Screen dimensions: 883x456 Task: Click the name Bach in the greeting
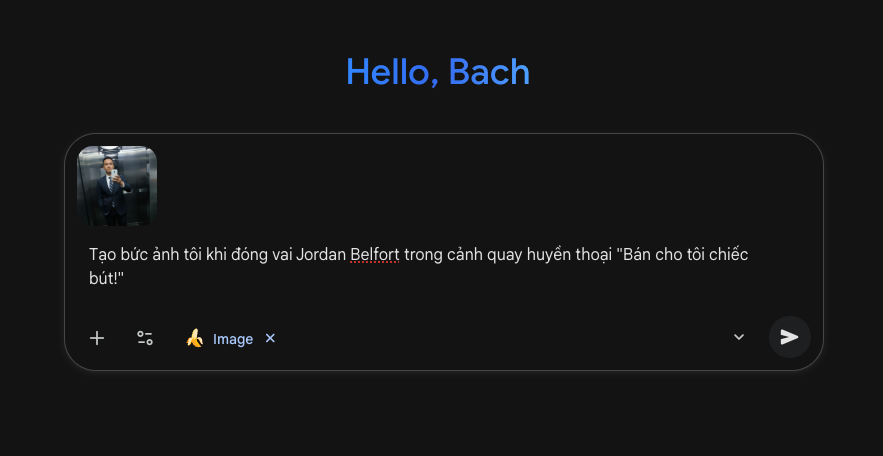pos(489,72)
